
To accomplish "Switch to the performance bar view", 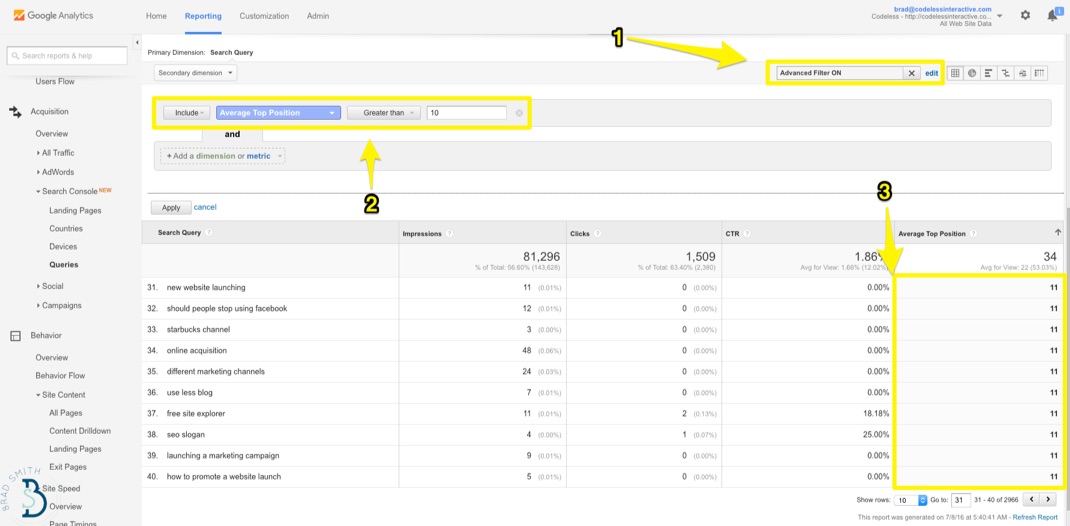I will (988, 73).
